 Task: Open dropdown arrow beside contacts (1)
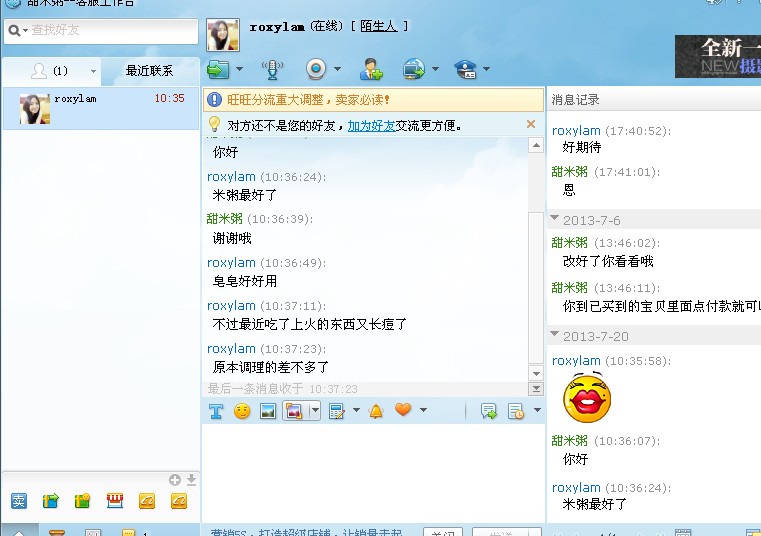[93, 71]
